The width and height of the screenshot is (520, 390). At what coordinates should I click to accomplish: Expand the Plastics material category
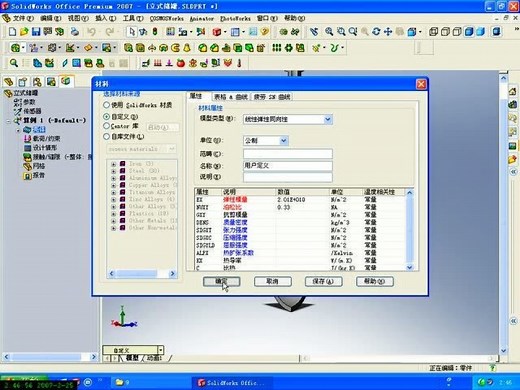coord(114,214)
